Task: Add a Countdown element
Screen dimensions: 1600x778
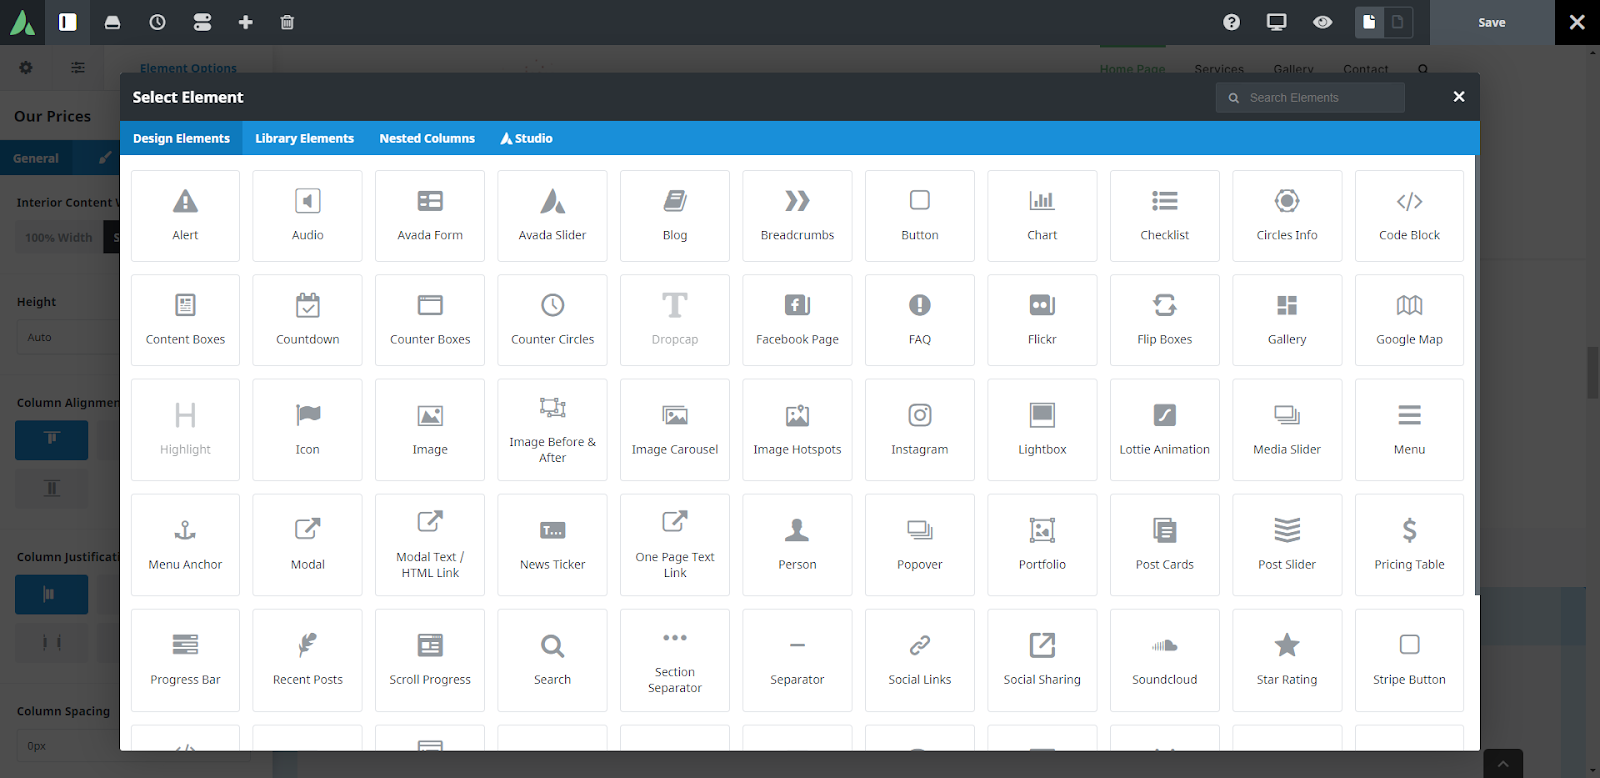Action: coord(308,320)
